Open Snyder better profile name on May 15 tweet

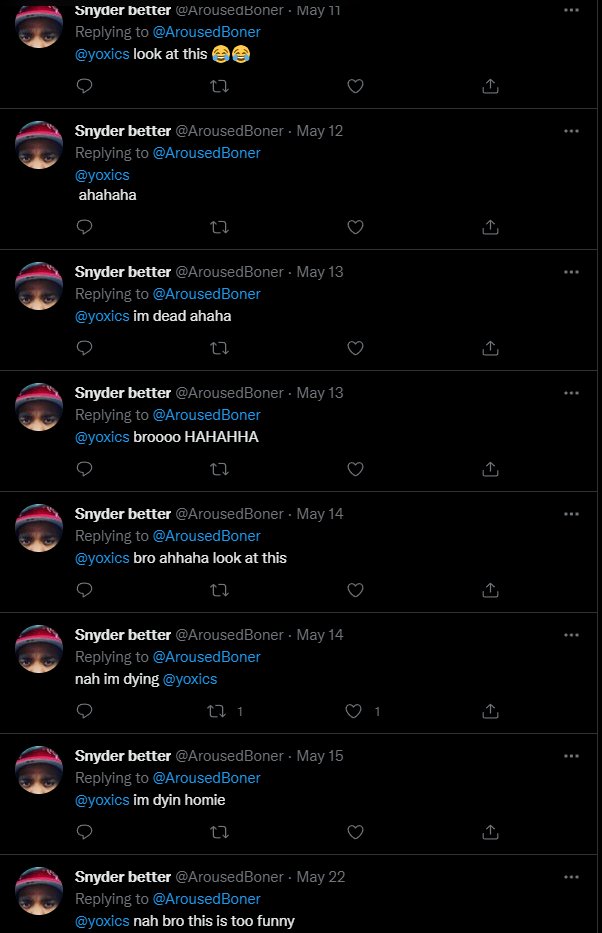pyautogui.click(x=123, y=756)
